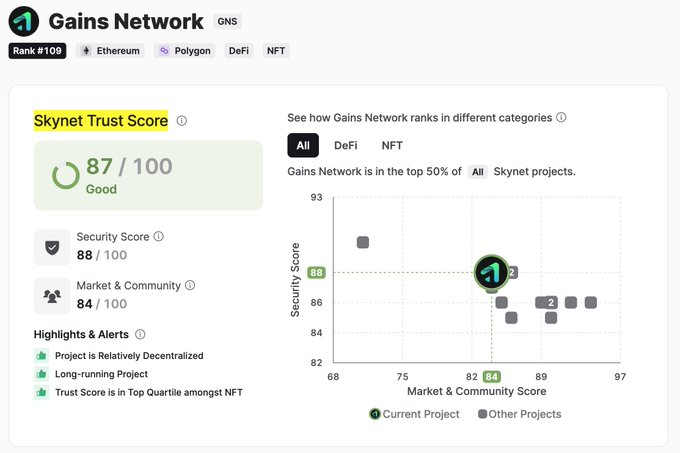
Task: Switch to the NFT category tab
Action: point(392,145)
